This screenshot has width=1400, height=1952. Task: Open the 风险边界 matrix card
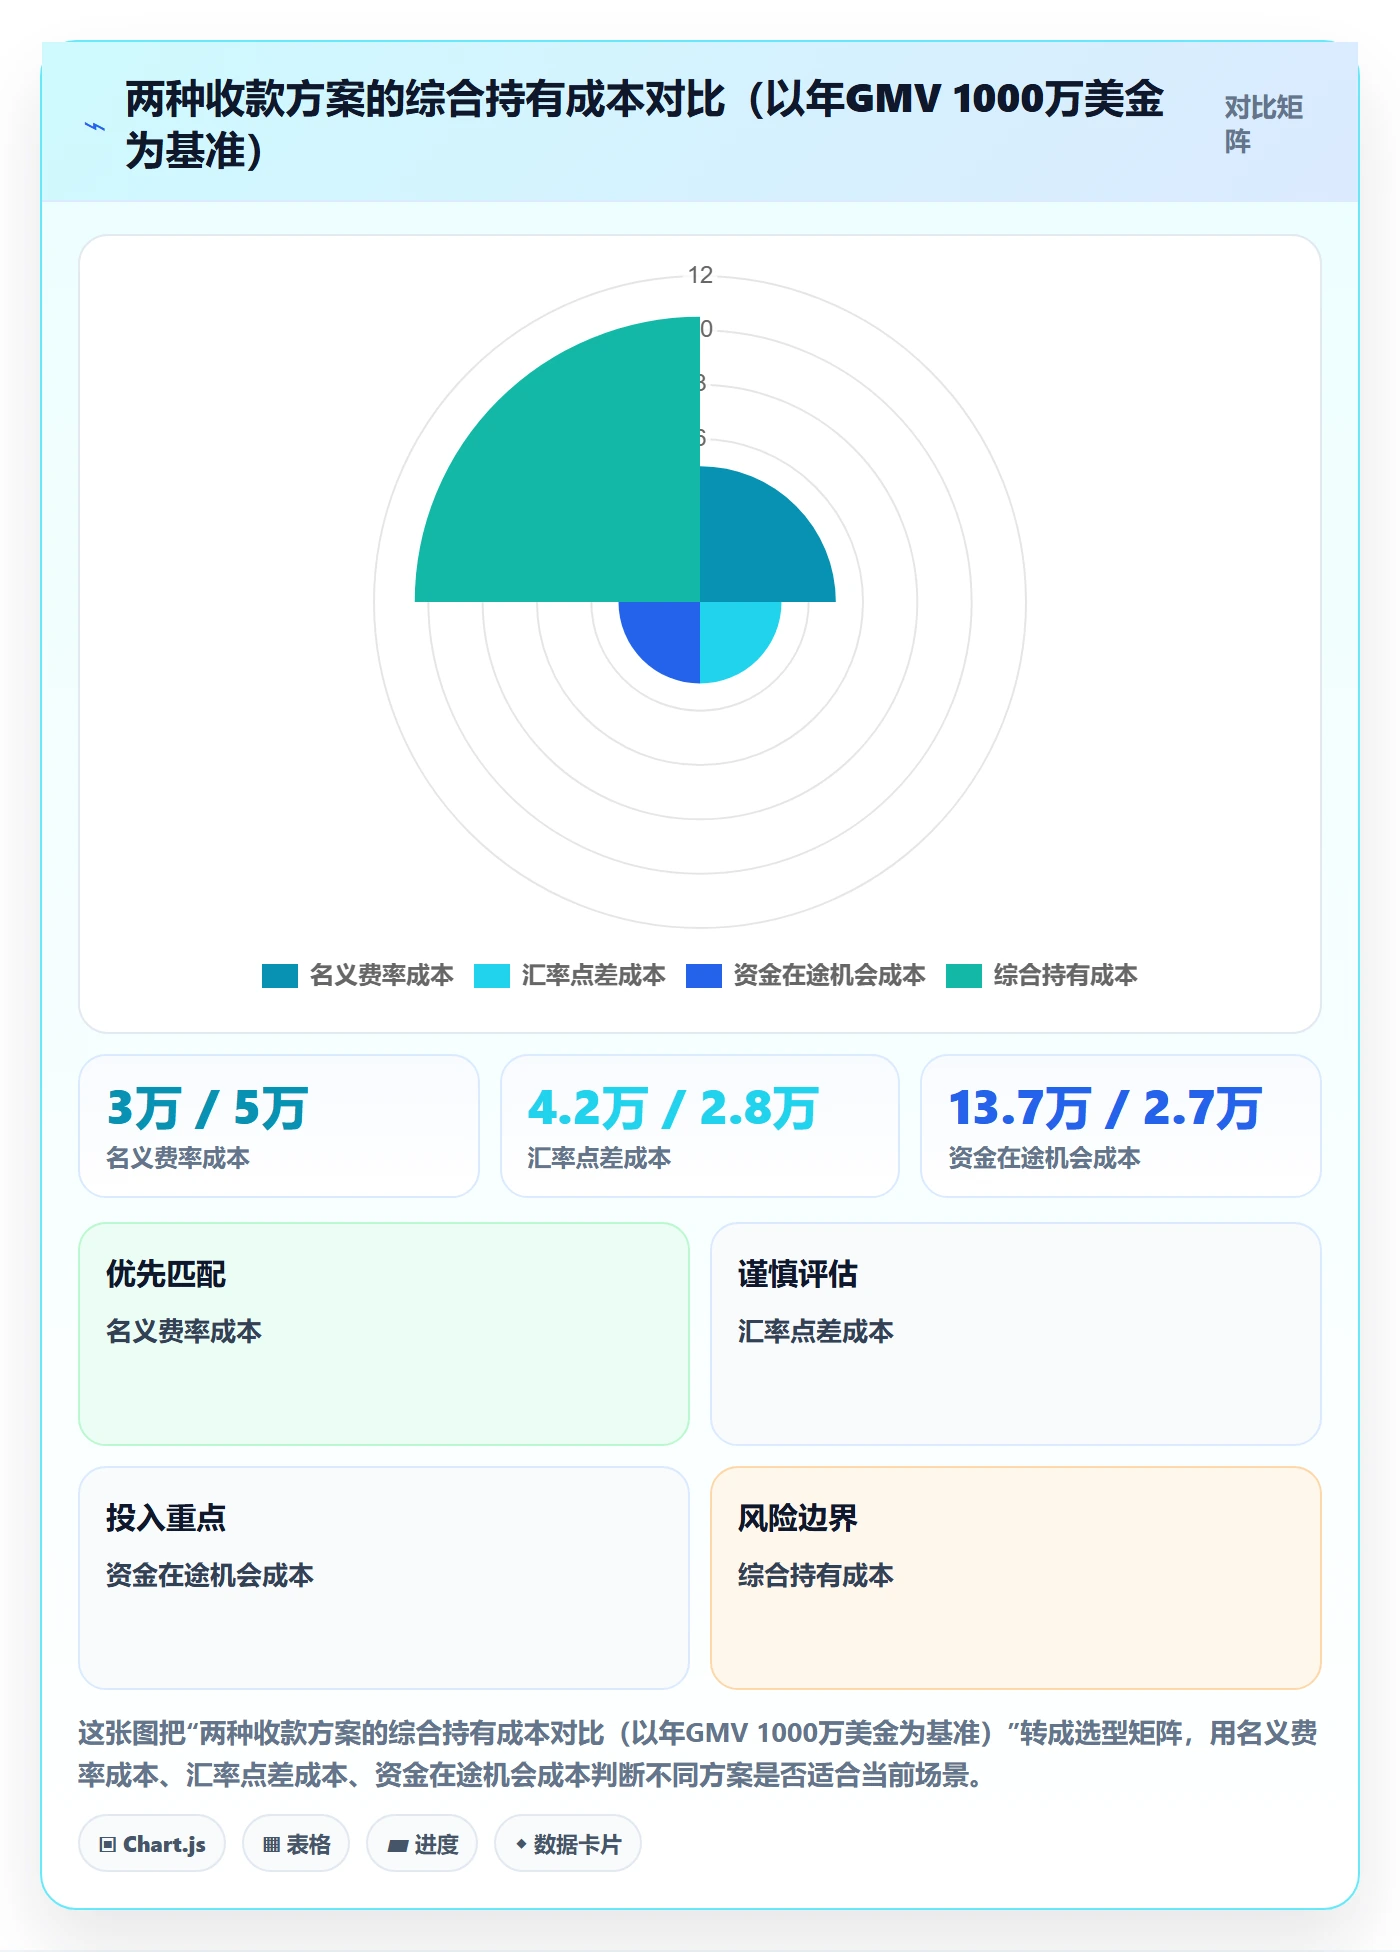(1016, 1578)
